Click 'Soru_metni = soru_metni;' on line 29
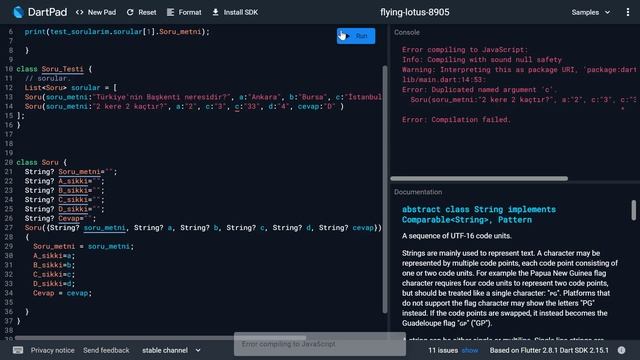Viewport: 640px width, 360px height. [x=83, y=247]
